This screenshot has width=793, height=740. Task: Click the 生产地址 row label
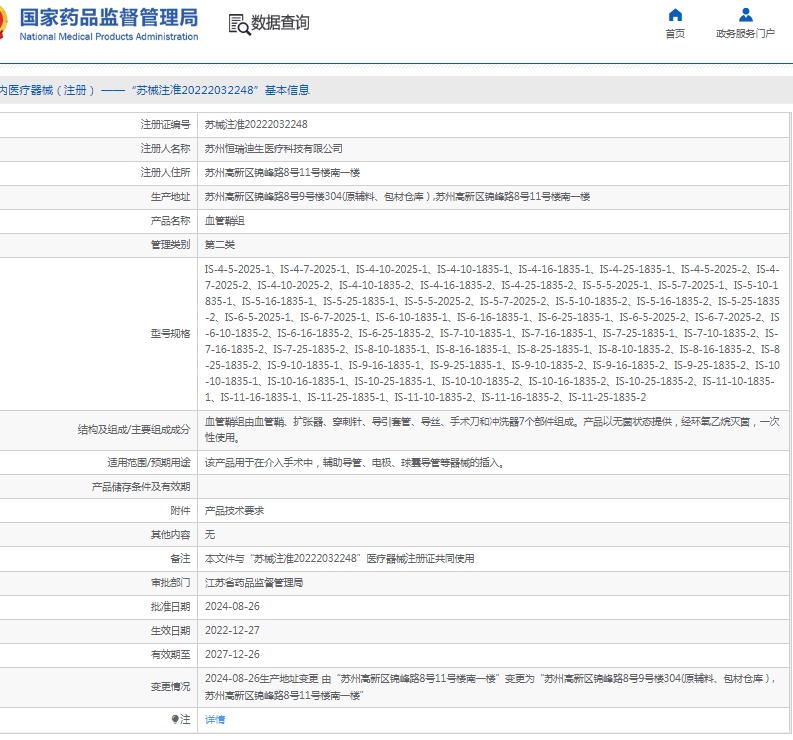(x=170, y=197)
